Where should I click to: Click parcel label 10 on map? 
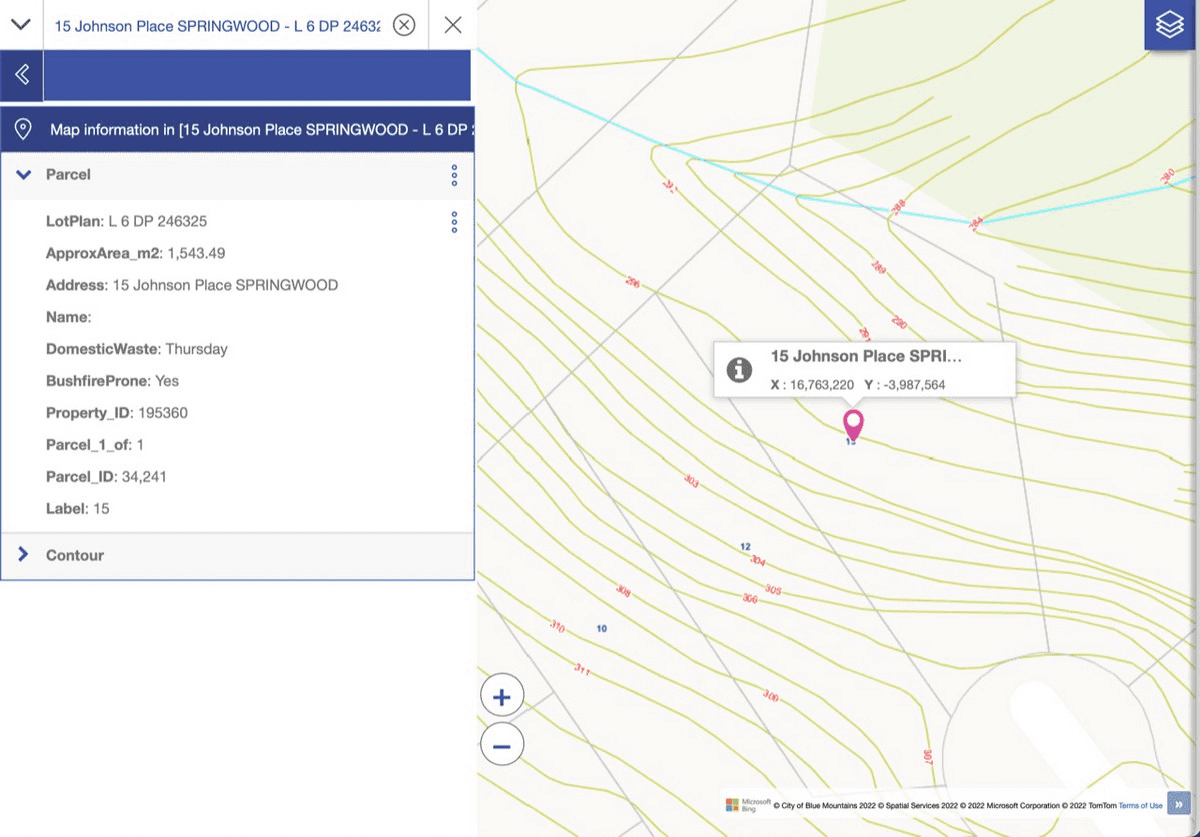601,629
